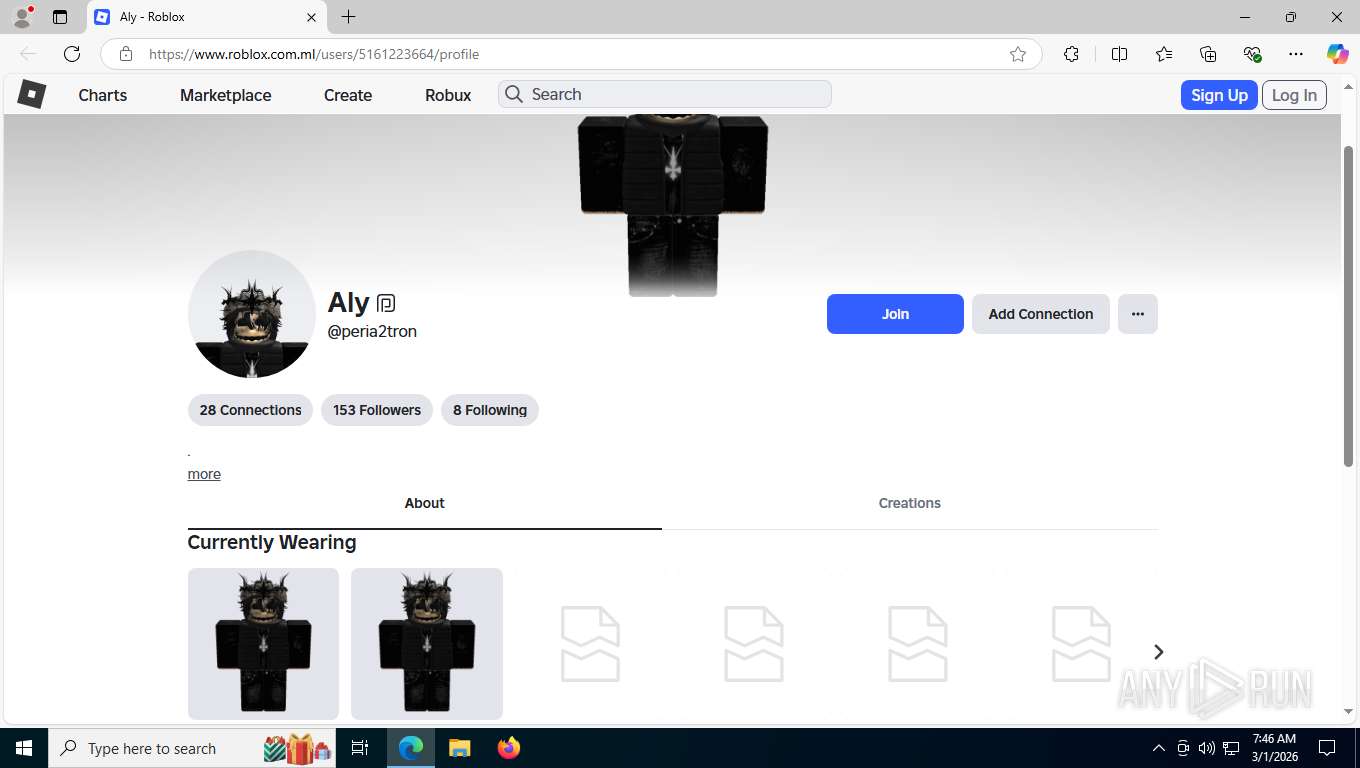
Task: Click Add Connection button
Action: coord(1041,314)
